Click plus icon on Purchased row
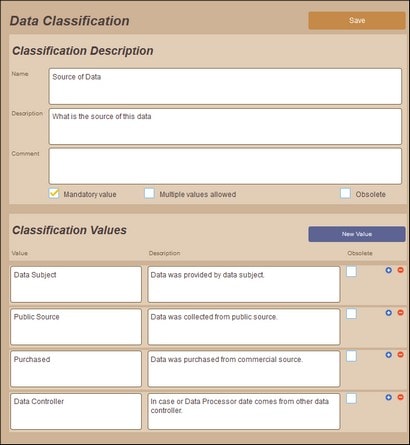This screenshot has height=445, width=410. coord(388,355)
